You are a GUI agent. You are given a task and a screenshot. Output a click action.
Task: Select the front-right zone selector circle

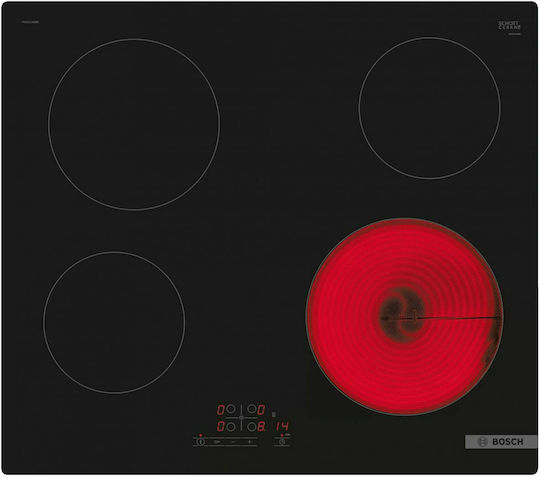pyautogui.click(x=252, y=427)
